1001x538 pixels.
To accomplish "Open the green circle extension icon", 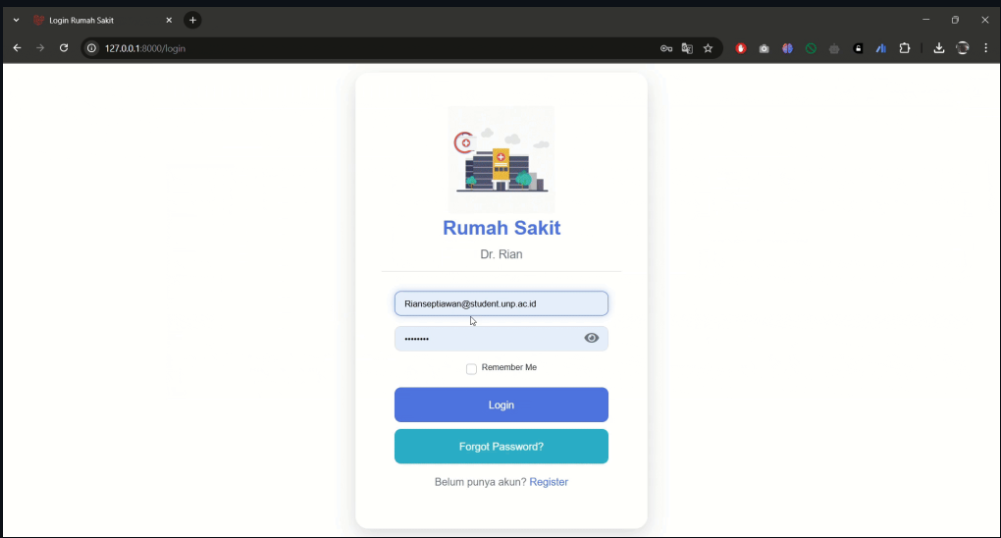I will coord(811,49).
